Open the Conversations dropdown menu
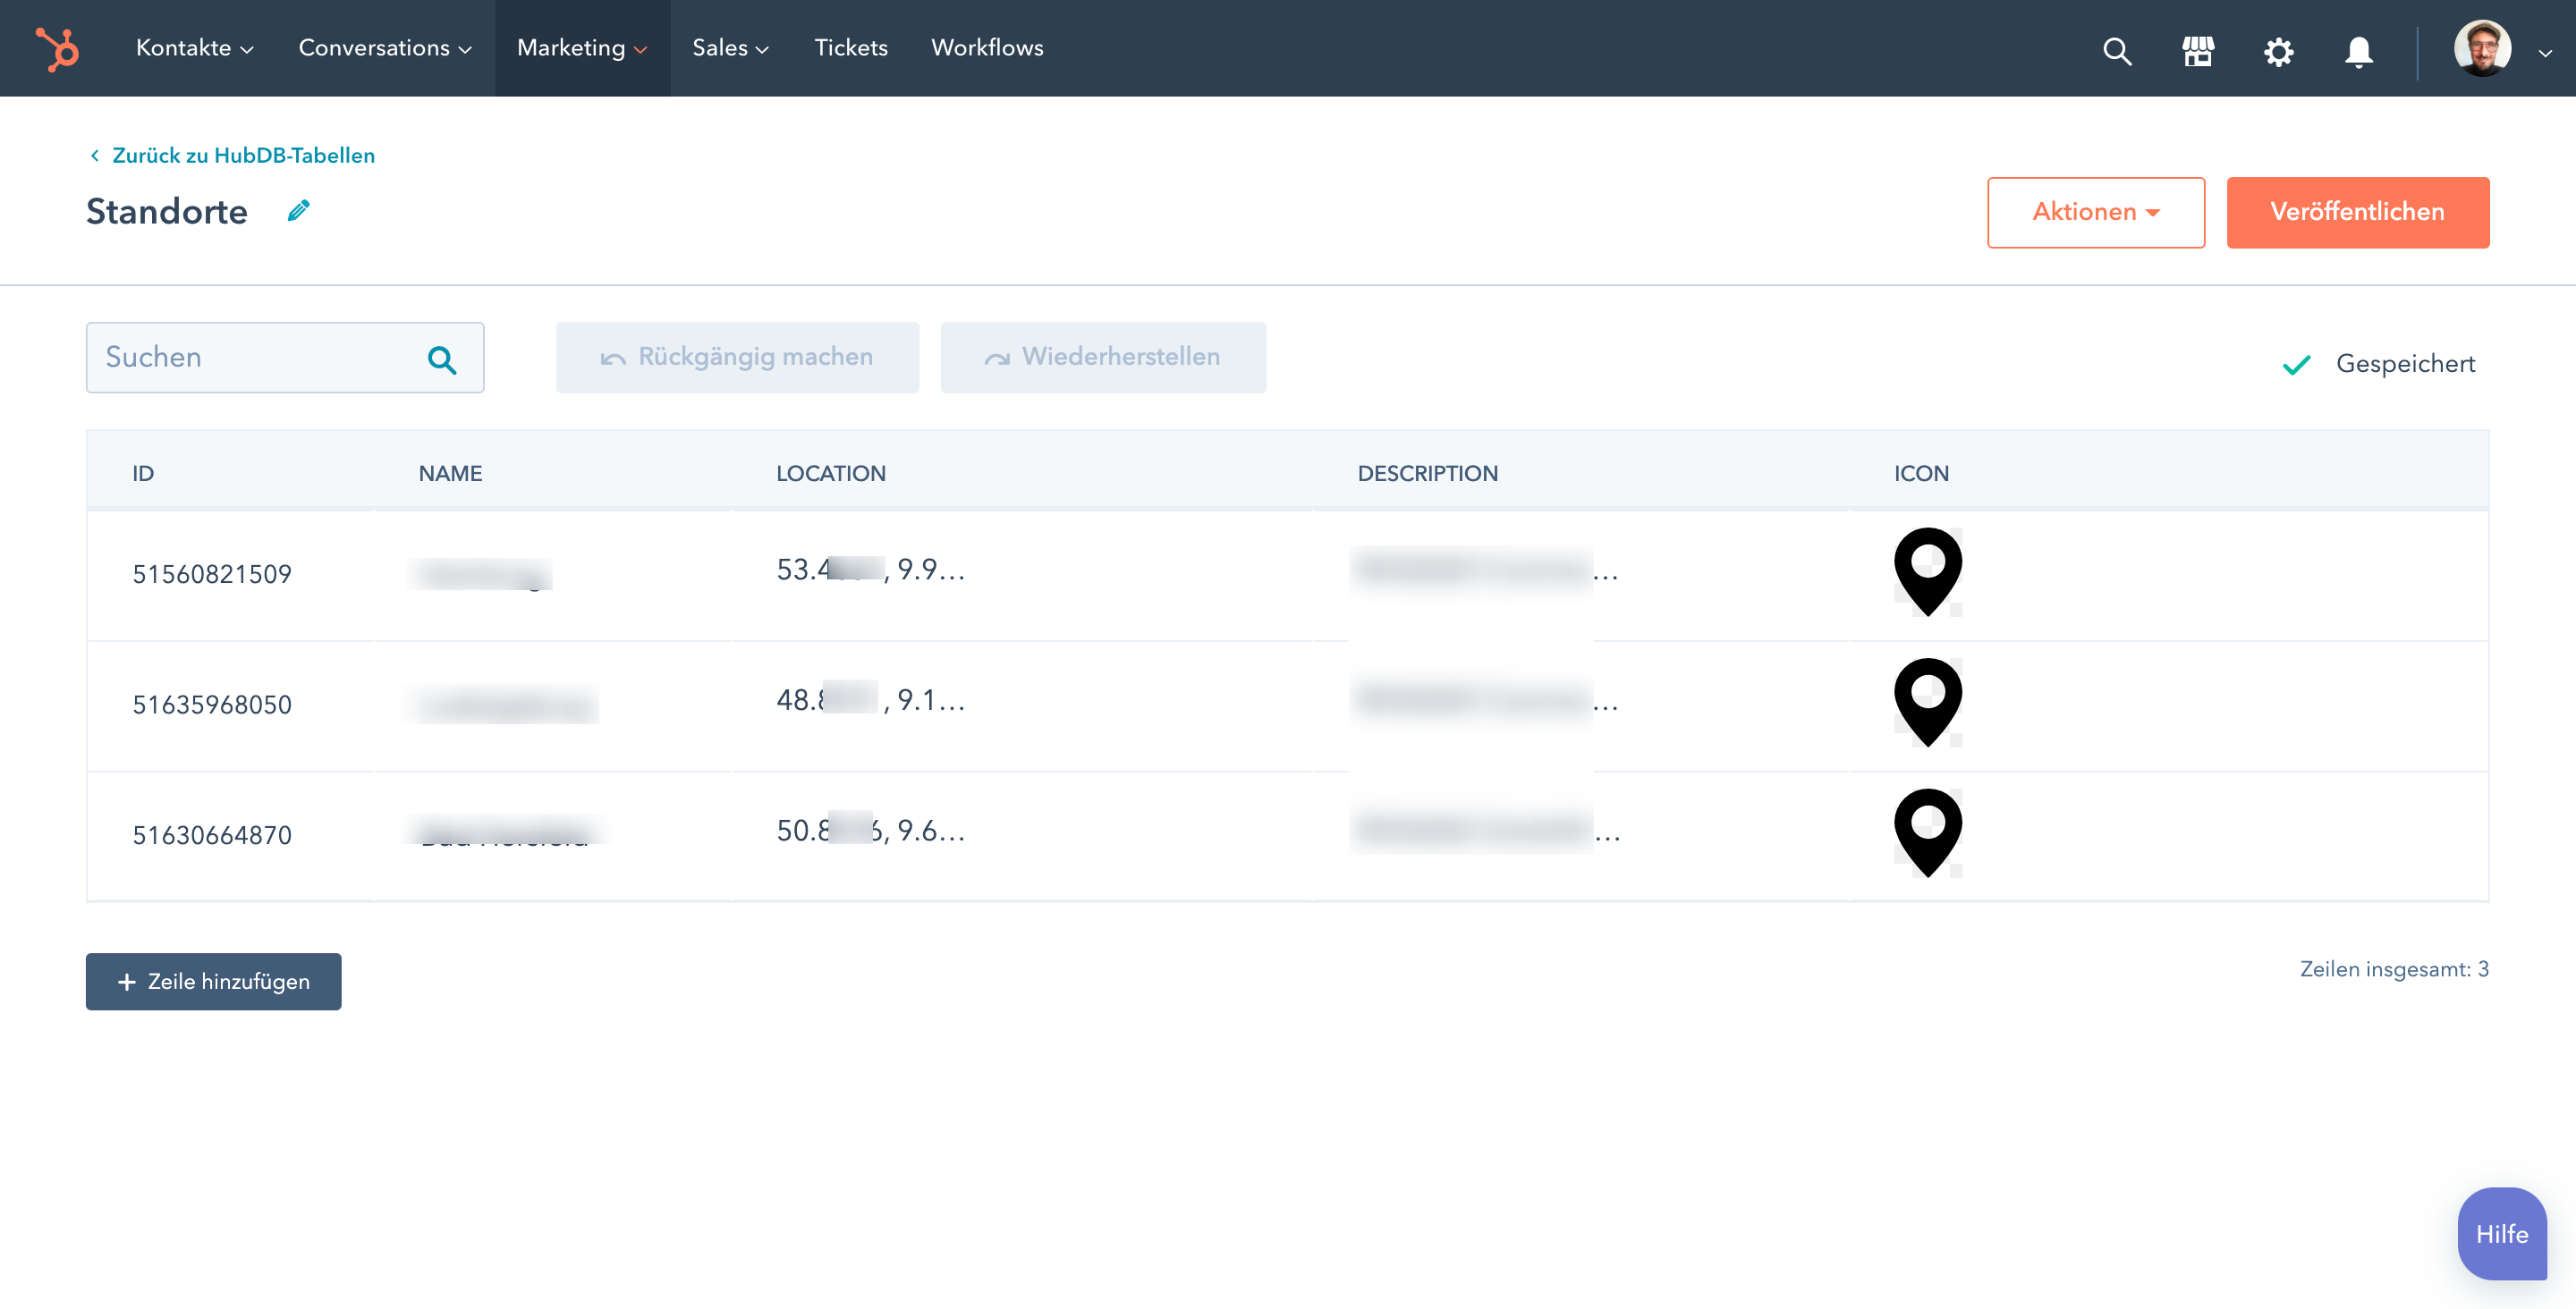This screenshot has width=2576, height=1309. point(385,48)
